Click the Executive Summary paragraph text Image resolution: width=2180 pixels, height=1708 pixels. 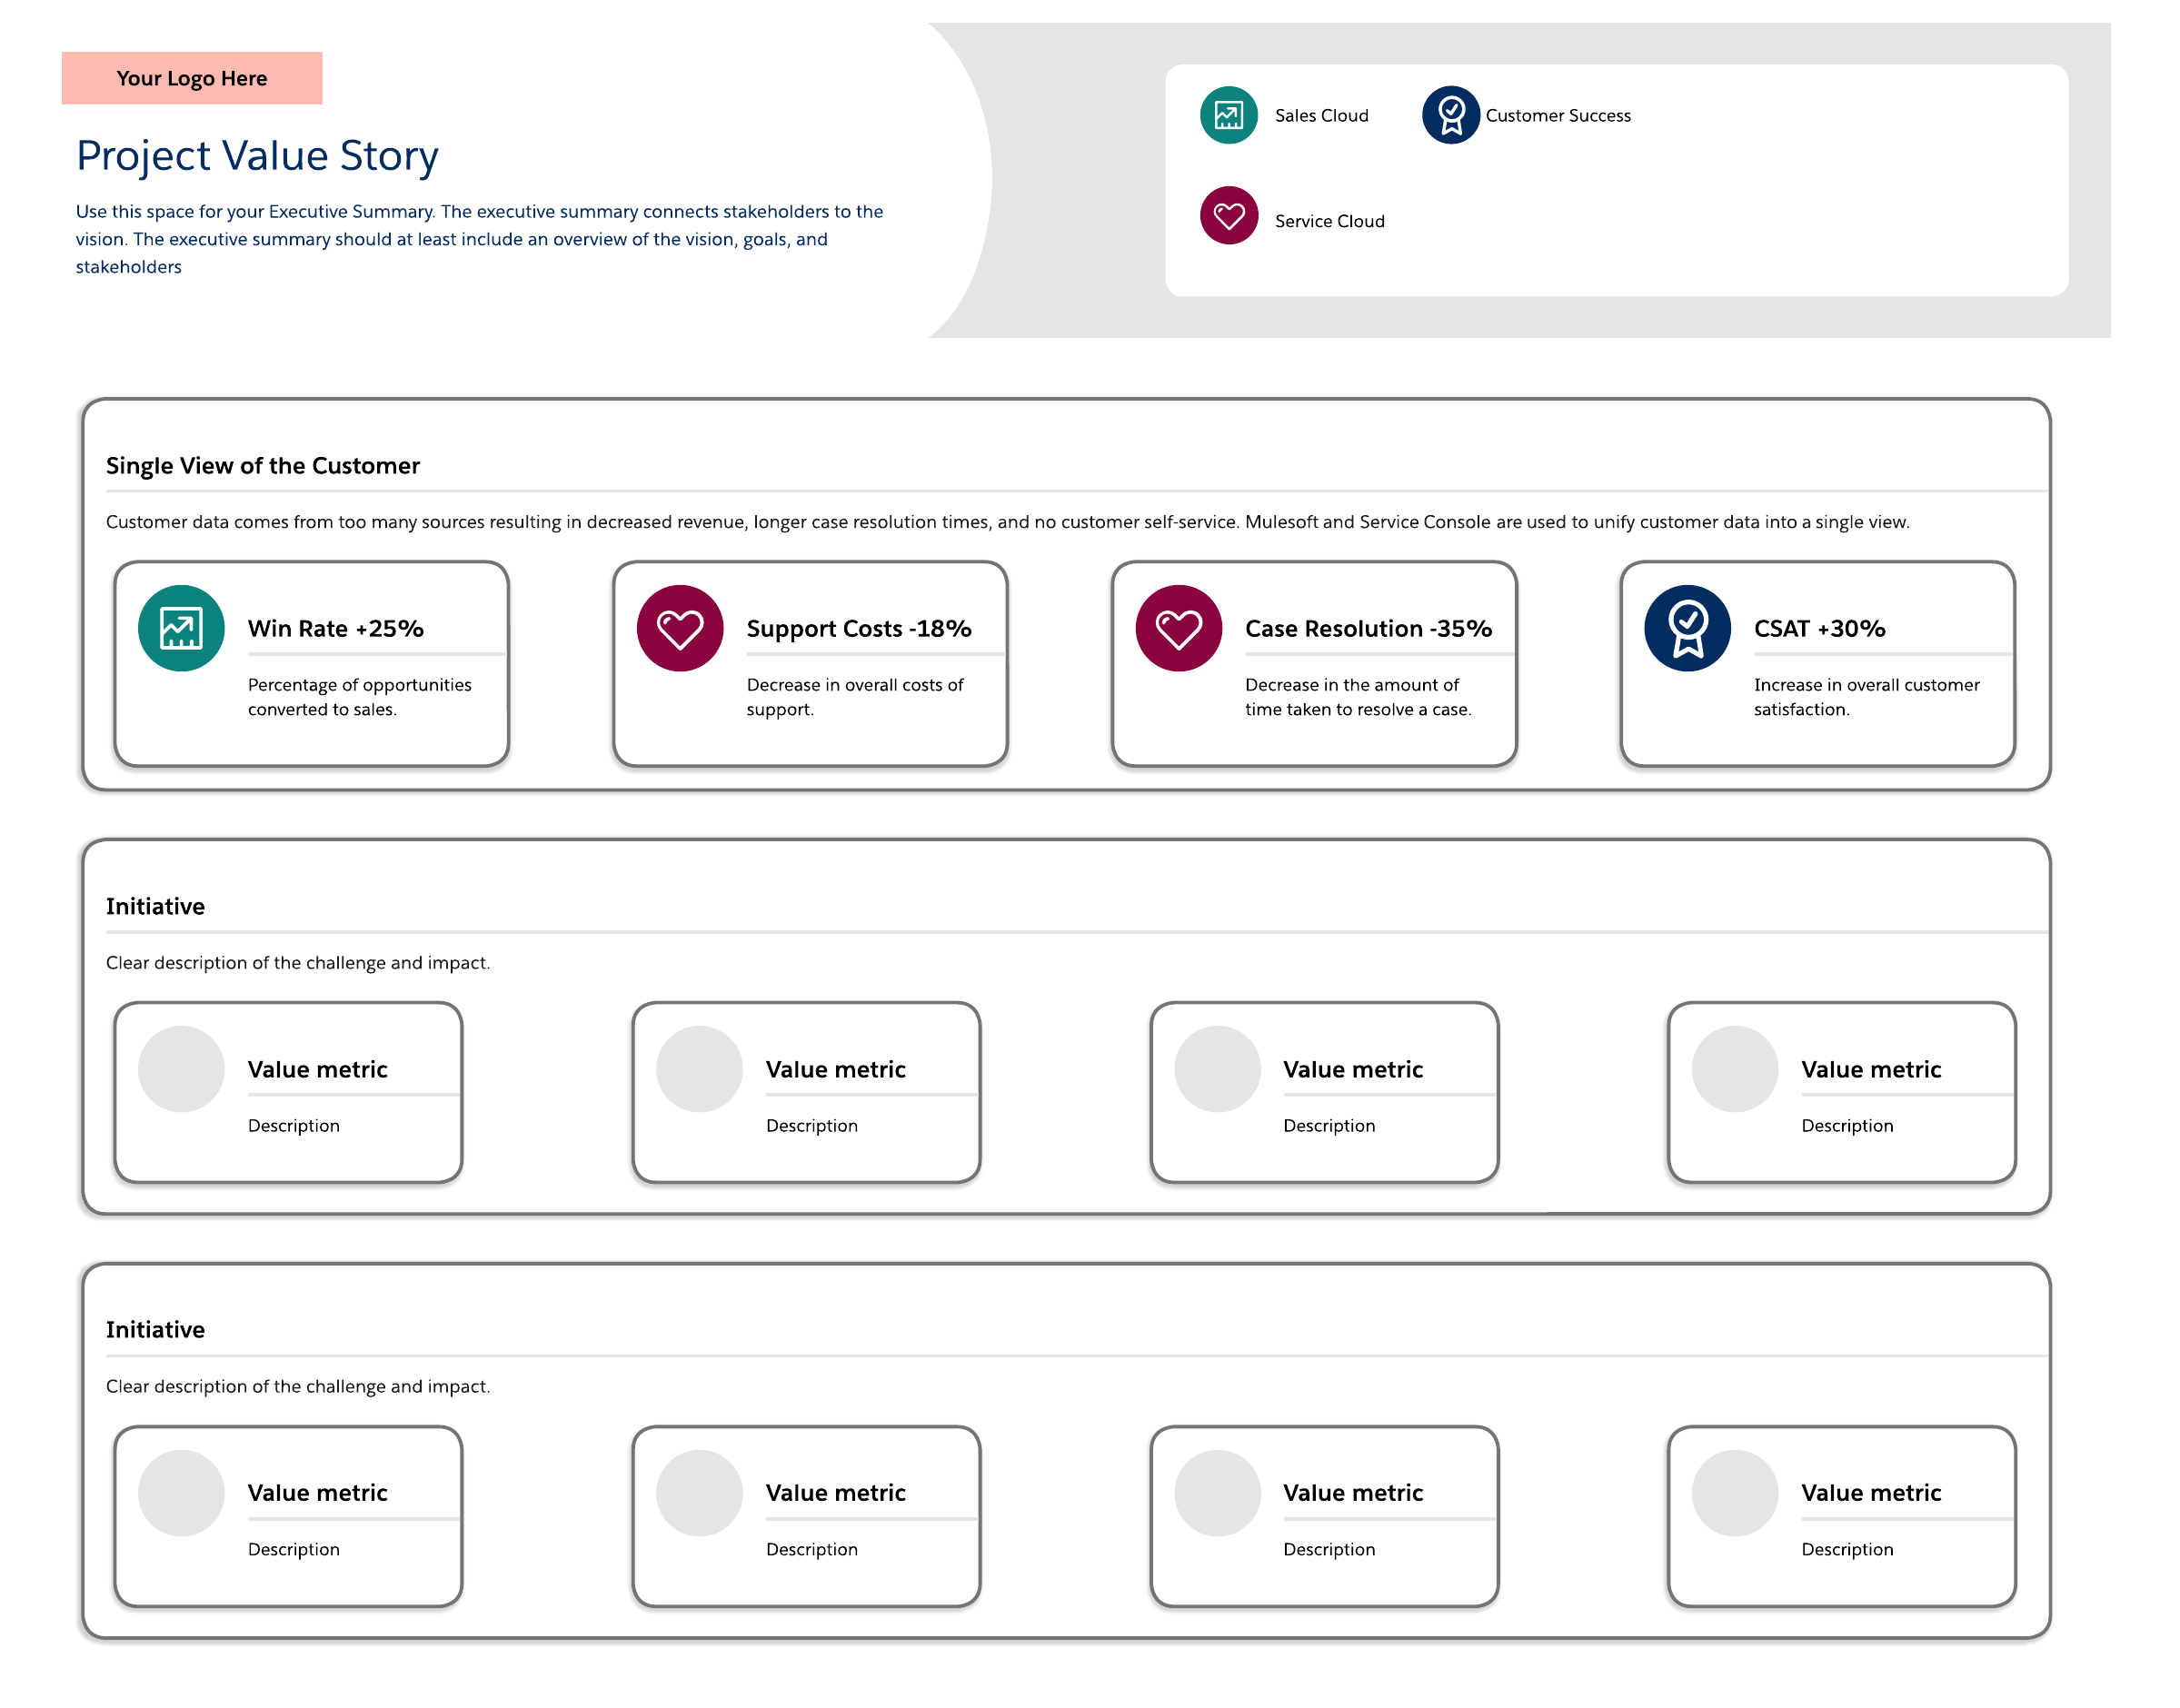pyautogui.click(x=478, y=239)
